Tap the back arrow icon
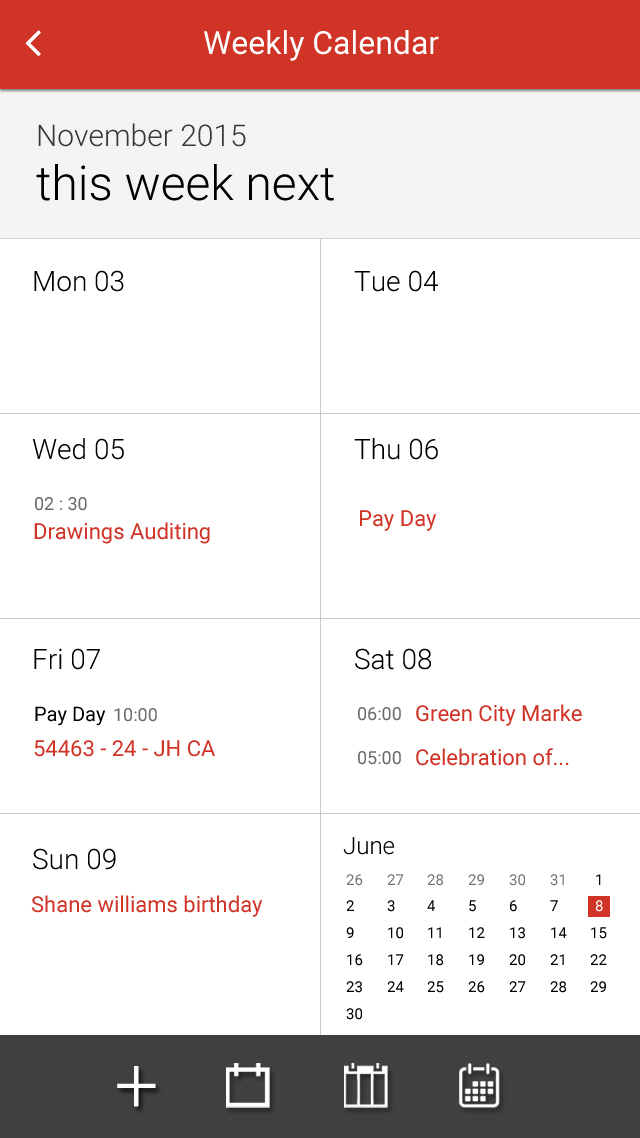Image resolution: width=640 pixels, height=1138 pixels. coord(33,44)
